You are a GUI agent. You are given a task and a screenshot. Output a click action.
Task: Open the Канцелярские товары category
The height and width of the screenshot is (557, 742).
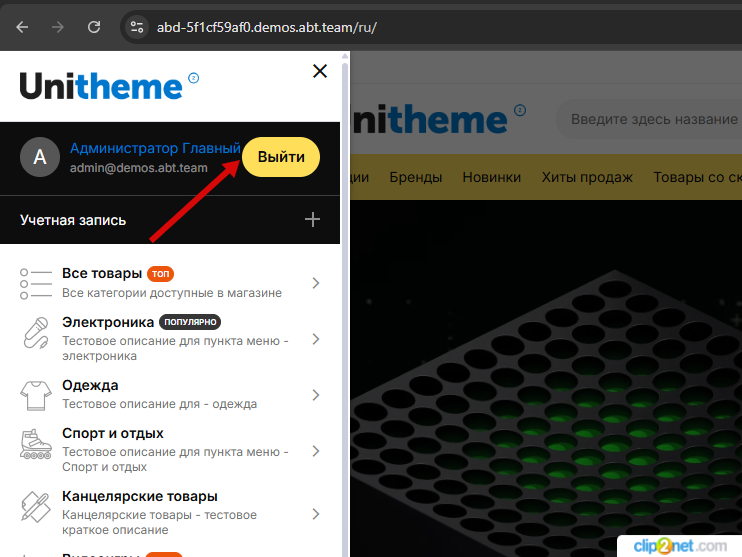point(140,496)
